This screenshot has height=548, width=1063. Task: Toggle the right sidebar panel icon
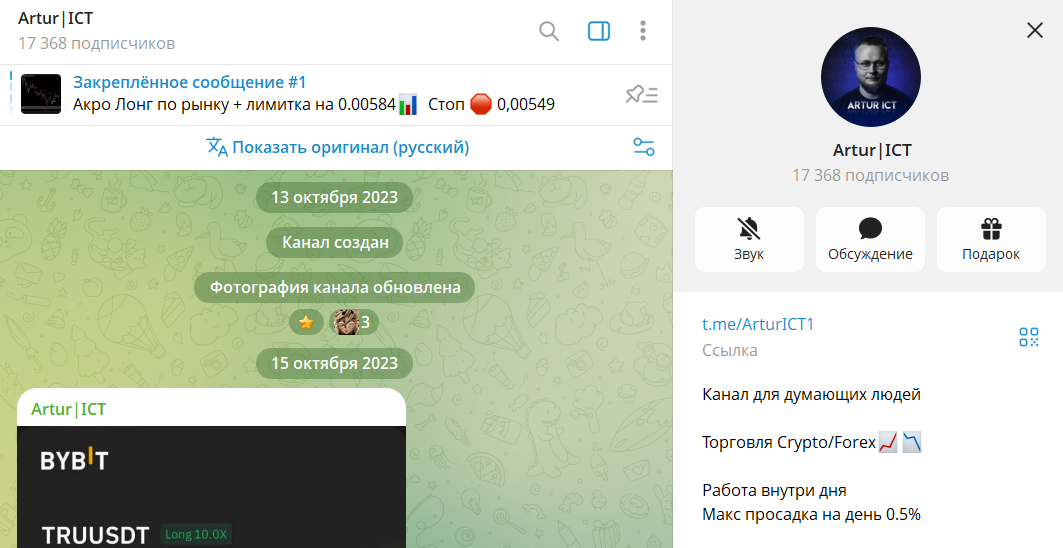coord(599,31)
